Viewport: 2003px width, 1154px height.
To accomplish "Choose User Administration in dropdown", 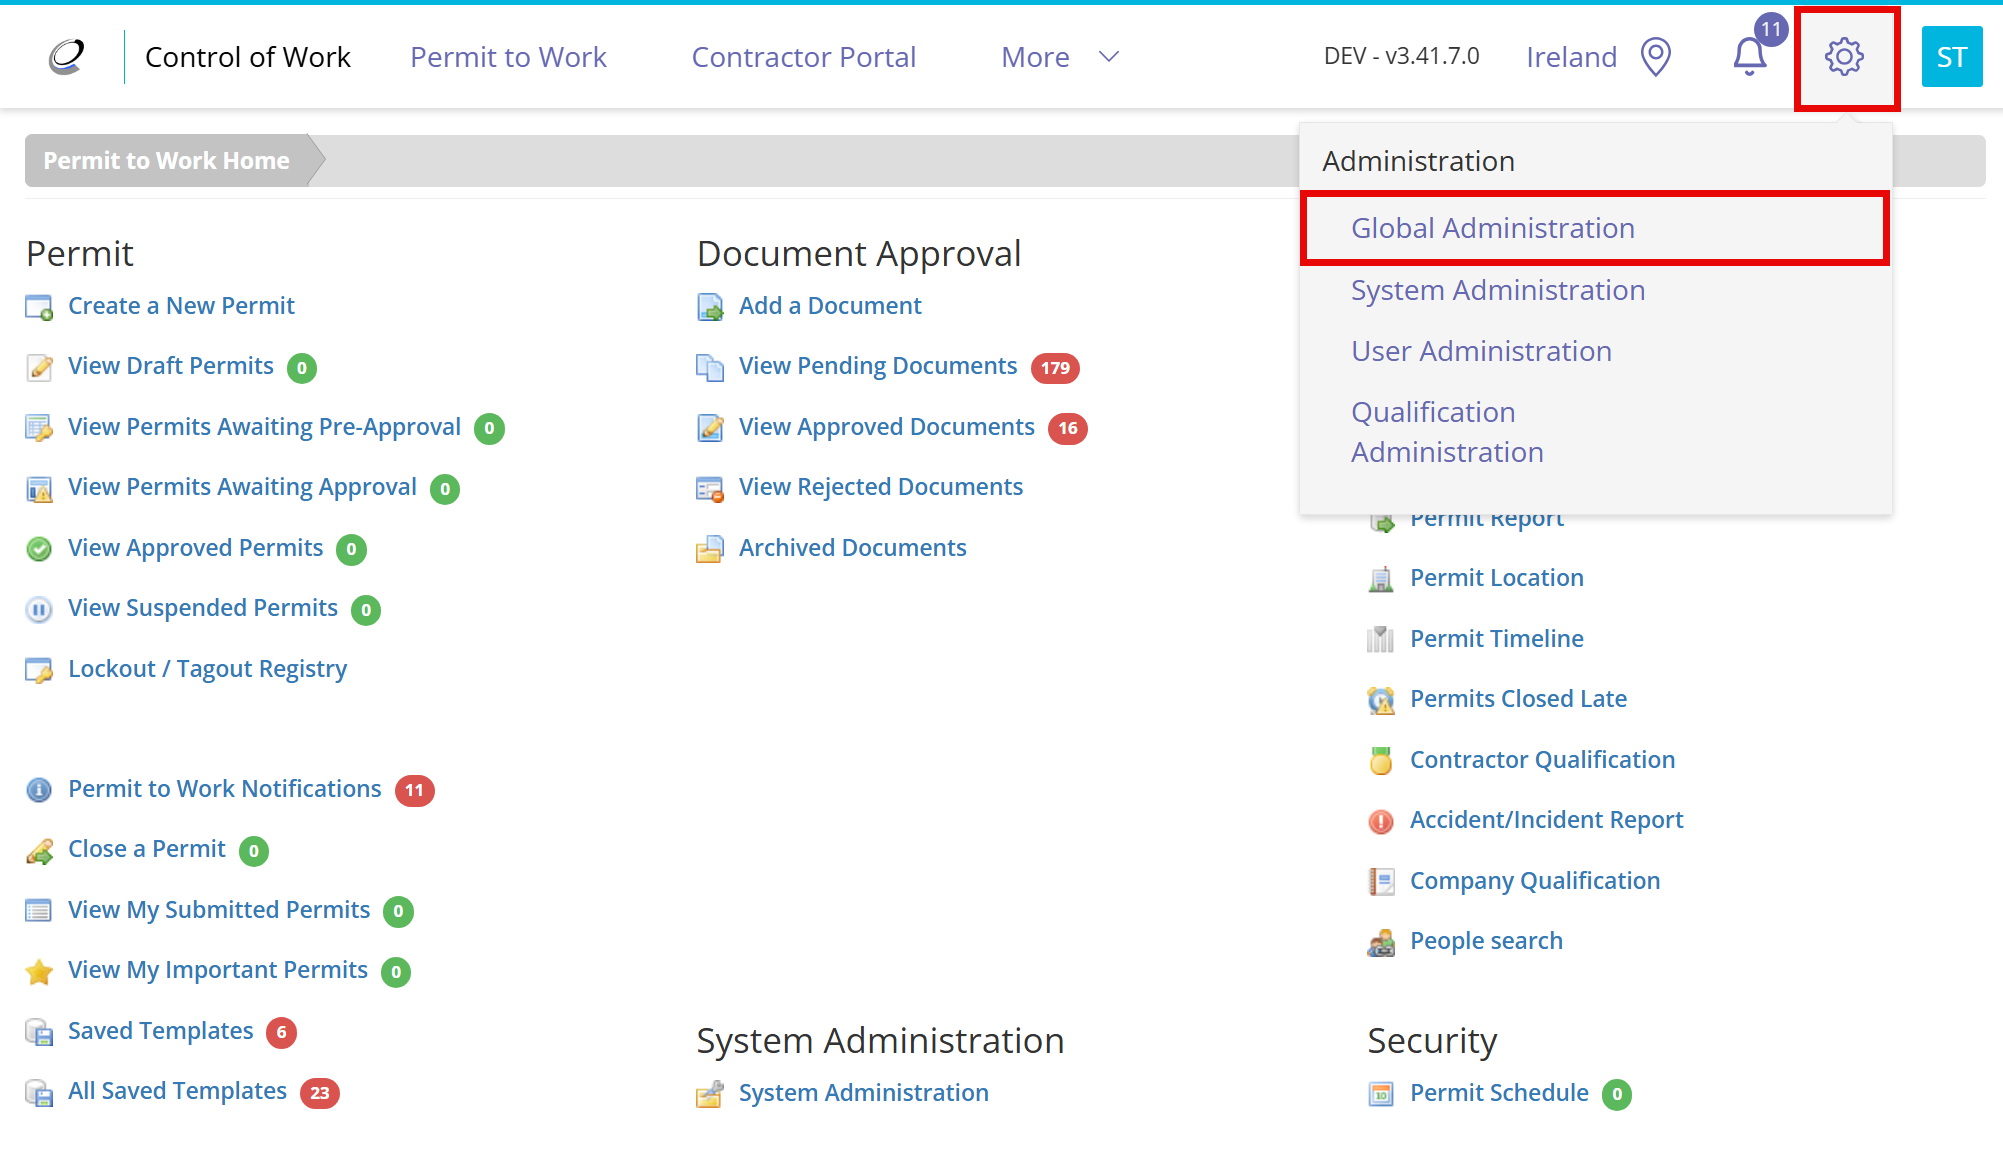I will click(1481, 351).
